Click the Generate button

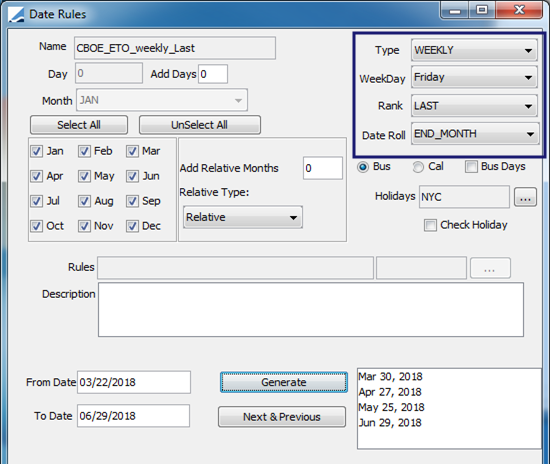click(x=284, y=382)
